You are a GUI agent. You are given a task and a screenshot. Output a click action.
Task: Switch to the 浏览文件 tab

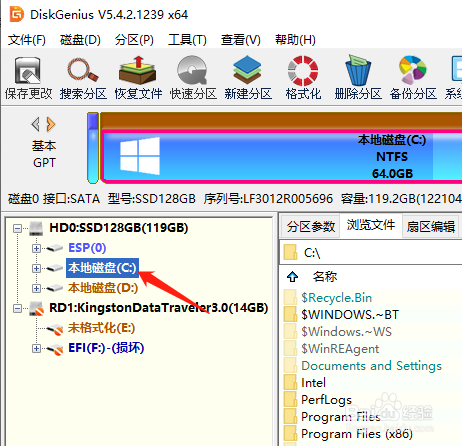pos(371,225)
